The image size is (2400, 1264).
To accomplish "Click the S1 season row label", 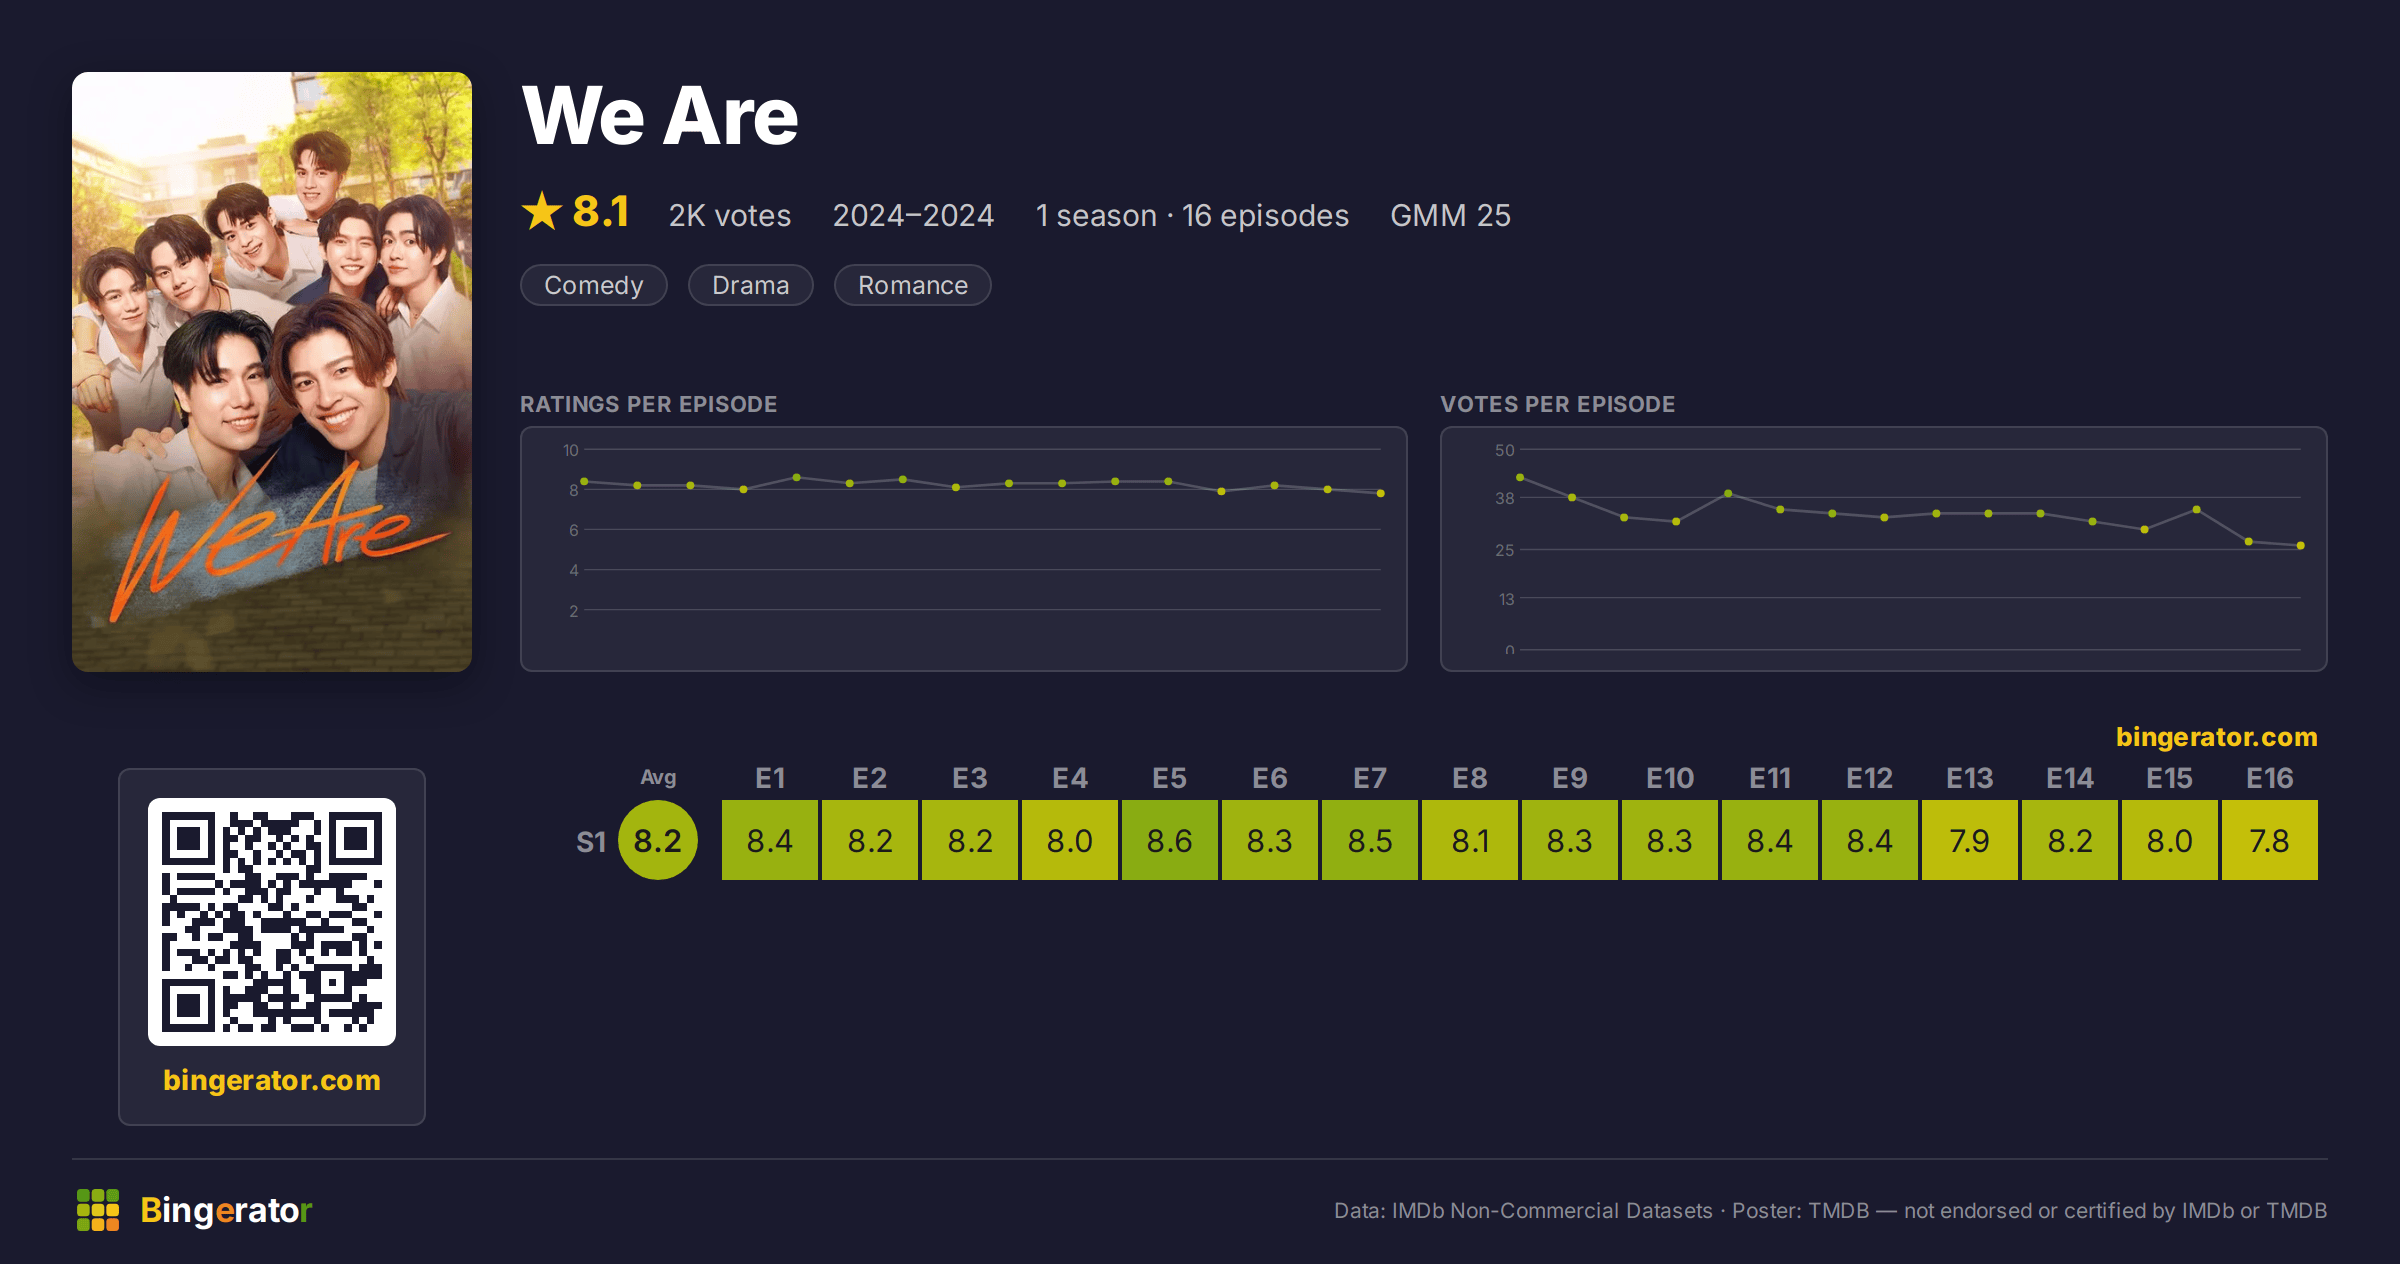I will click(591, 842).
